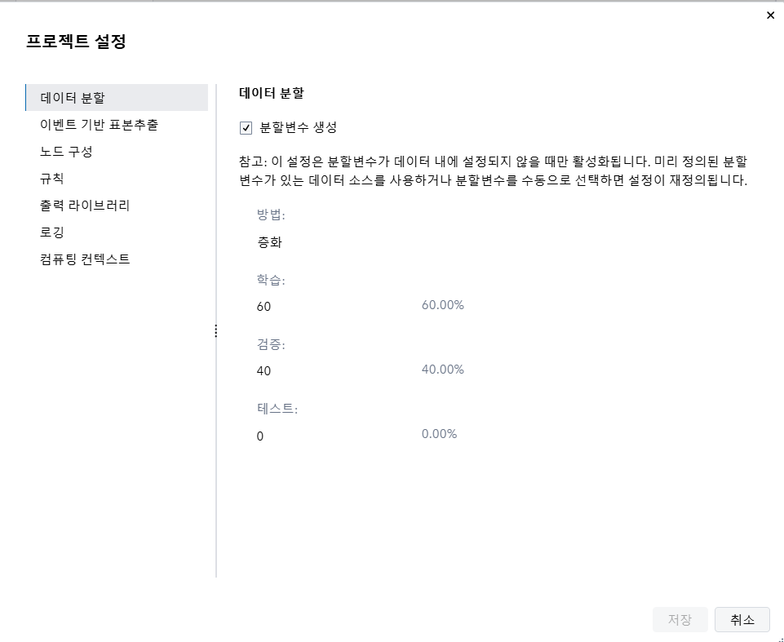The image size is (784, 642).
Task: Switch to 규칙 settings
Action: (x=52, y=179)
